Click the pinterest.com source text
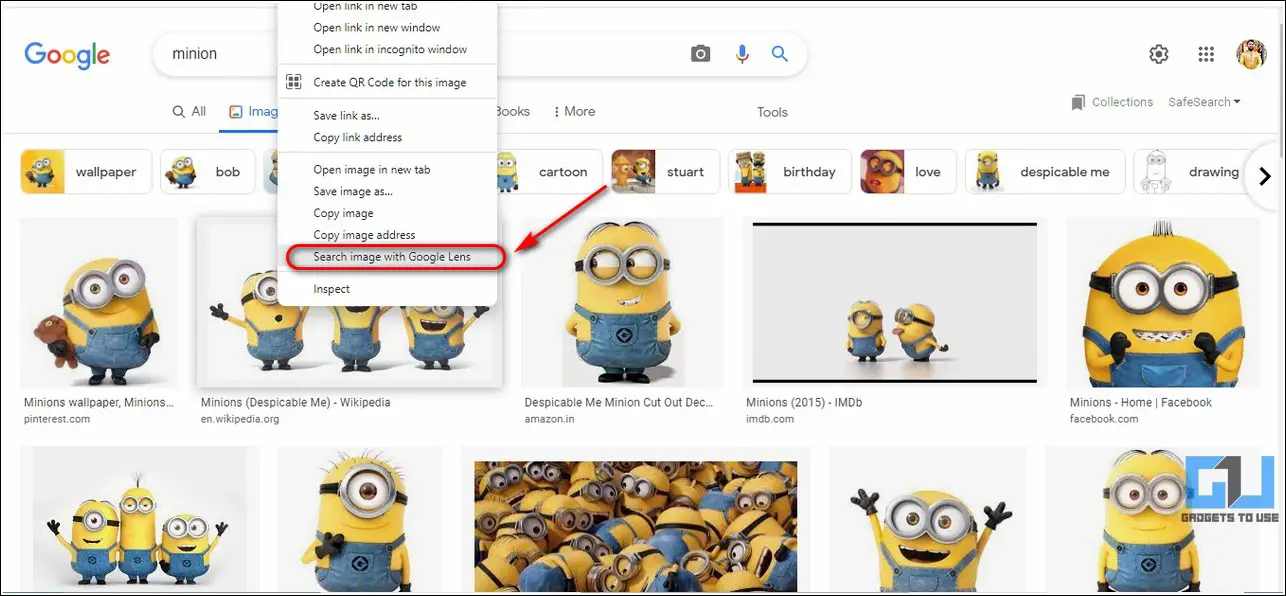Screen dimensions: 1286x596 (56, 419)
